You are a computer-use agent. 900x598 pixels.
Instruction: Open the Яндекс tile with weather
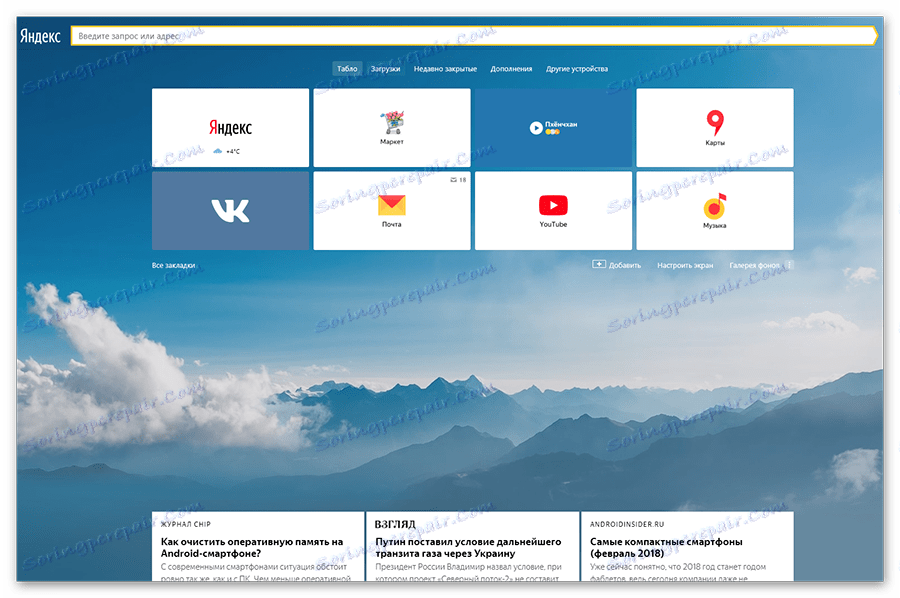tap(230, 127)
